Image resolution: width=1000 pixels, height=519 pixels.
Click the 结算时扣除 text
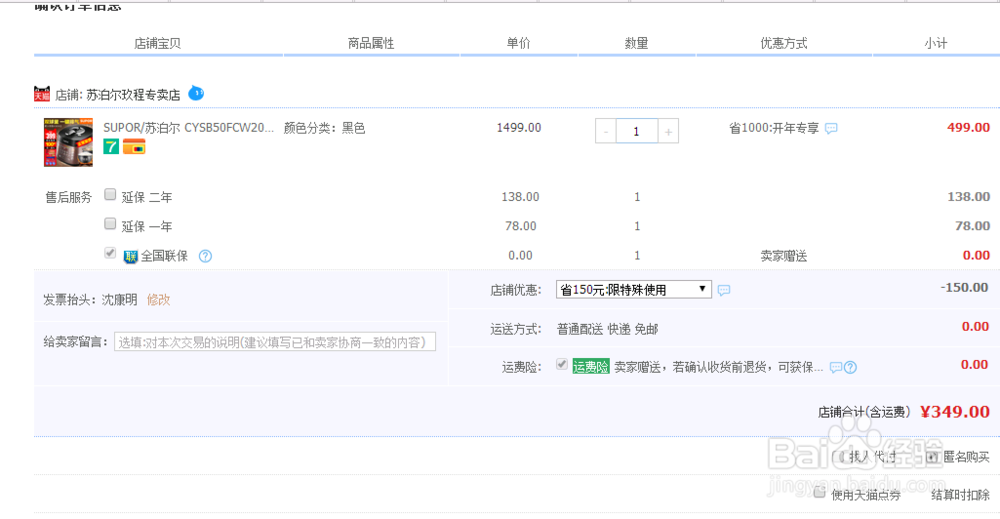960,495
